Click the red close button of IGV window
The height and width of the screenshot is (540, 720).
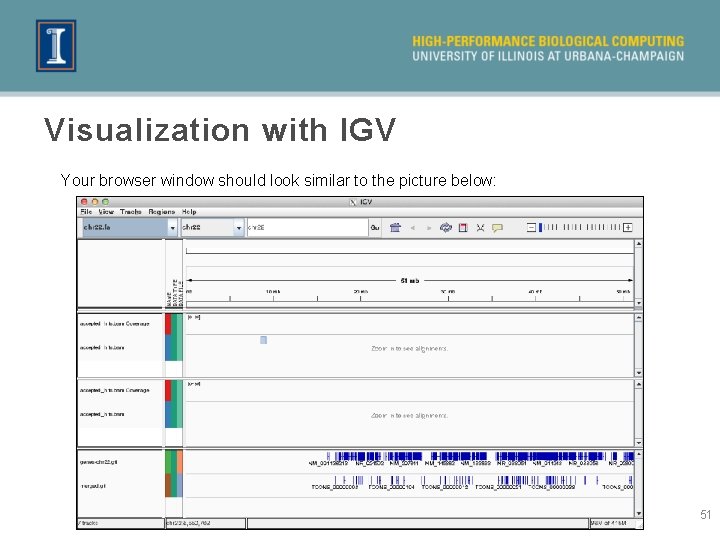click(84, 202)
